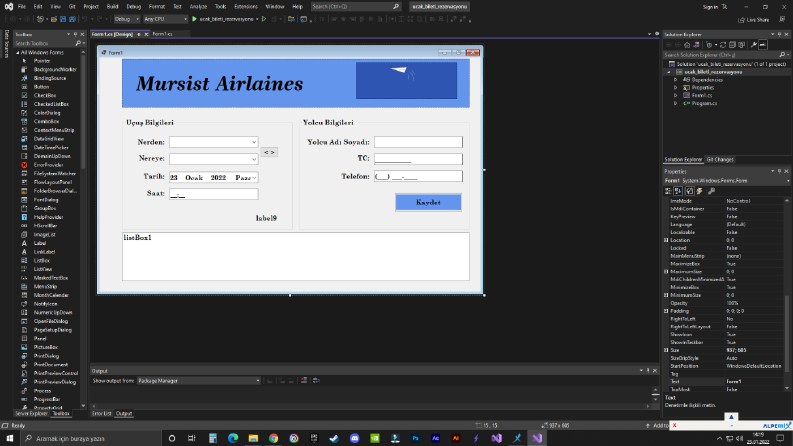Expand Form1.cs node in Solution Explorer
The width and height of the screenshot is (793, 446).
tap(676, 96)
